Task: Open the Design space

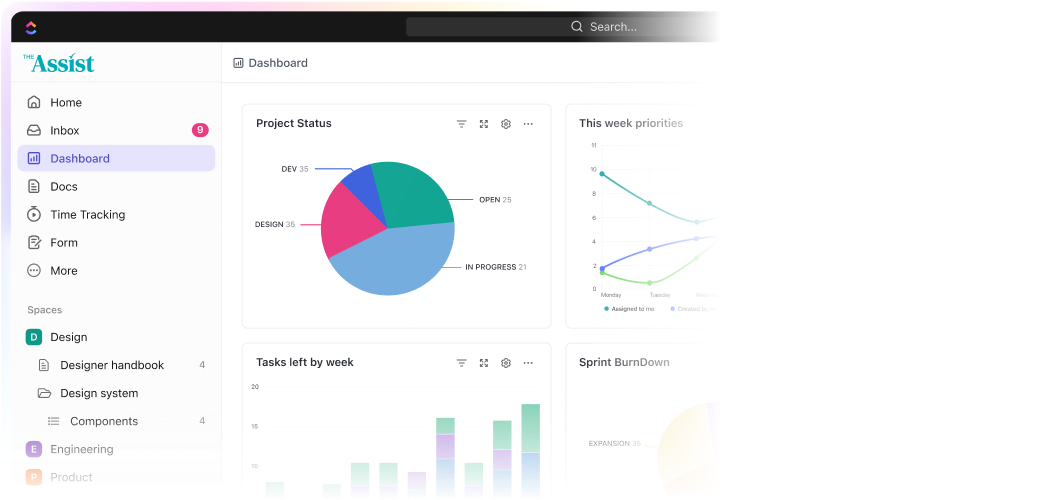Action: (x=116, y=337)
